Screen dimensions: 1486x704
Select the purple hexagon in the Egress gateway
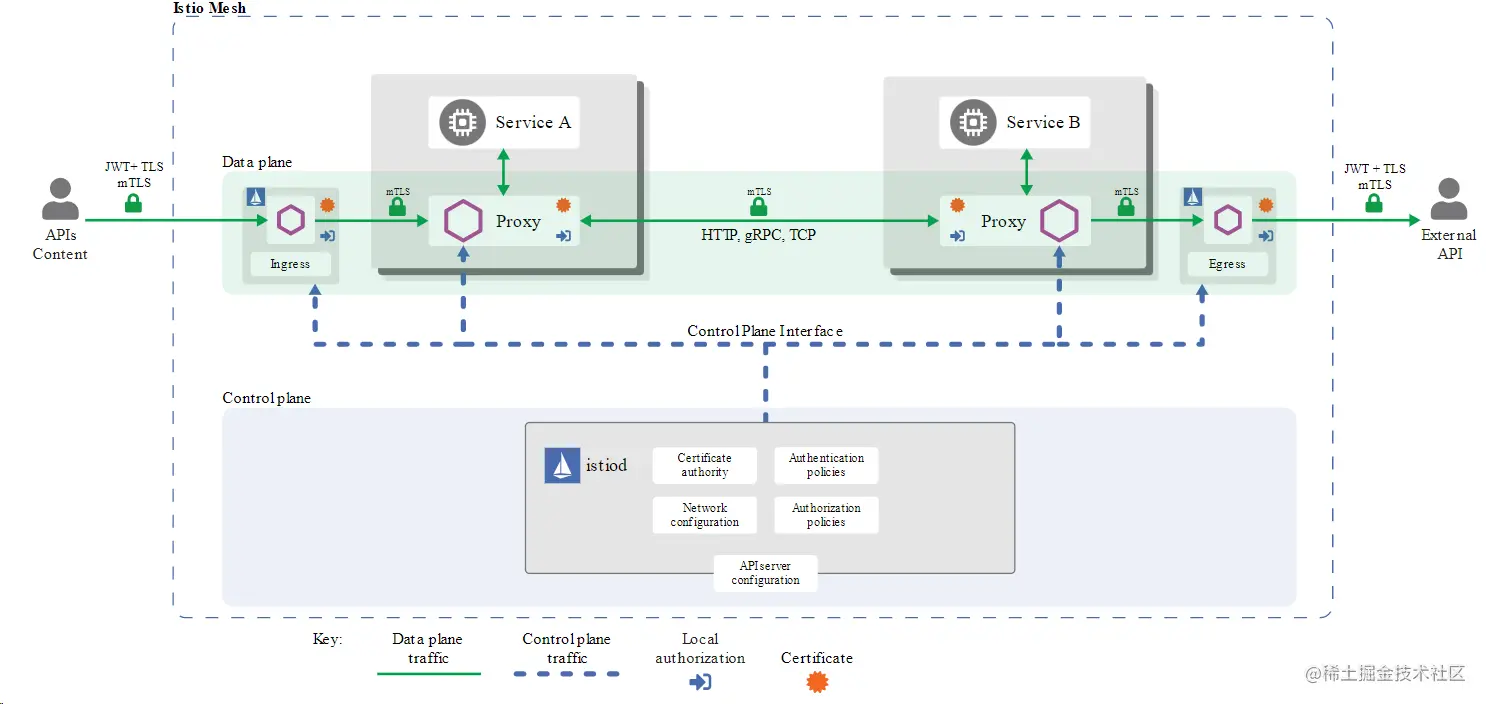[1228, 219]
